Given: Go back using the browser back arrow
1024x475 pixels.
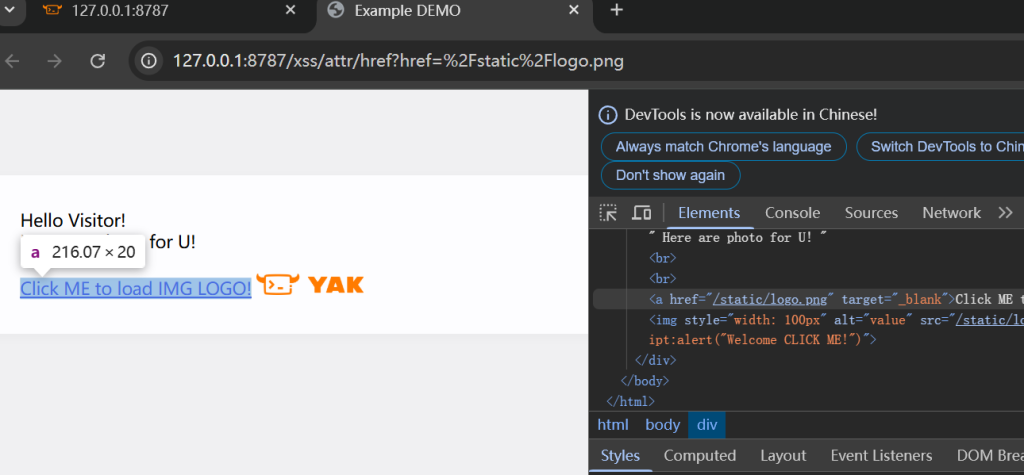Looking at the screenshot, I should pyautogui.click(x=13, y=61).
